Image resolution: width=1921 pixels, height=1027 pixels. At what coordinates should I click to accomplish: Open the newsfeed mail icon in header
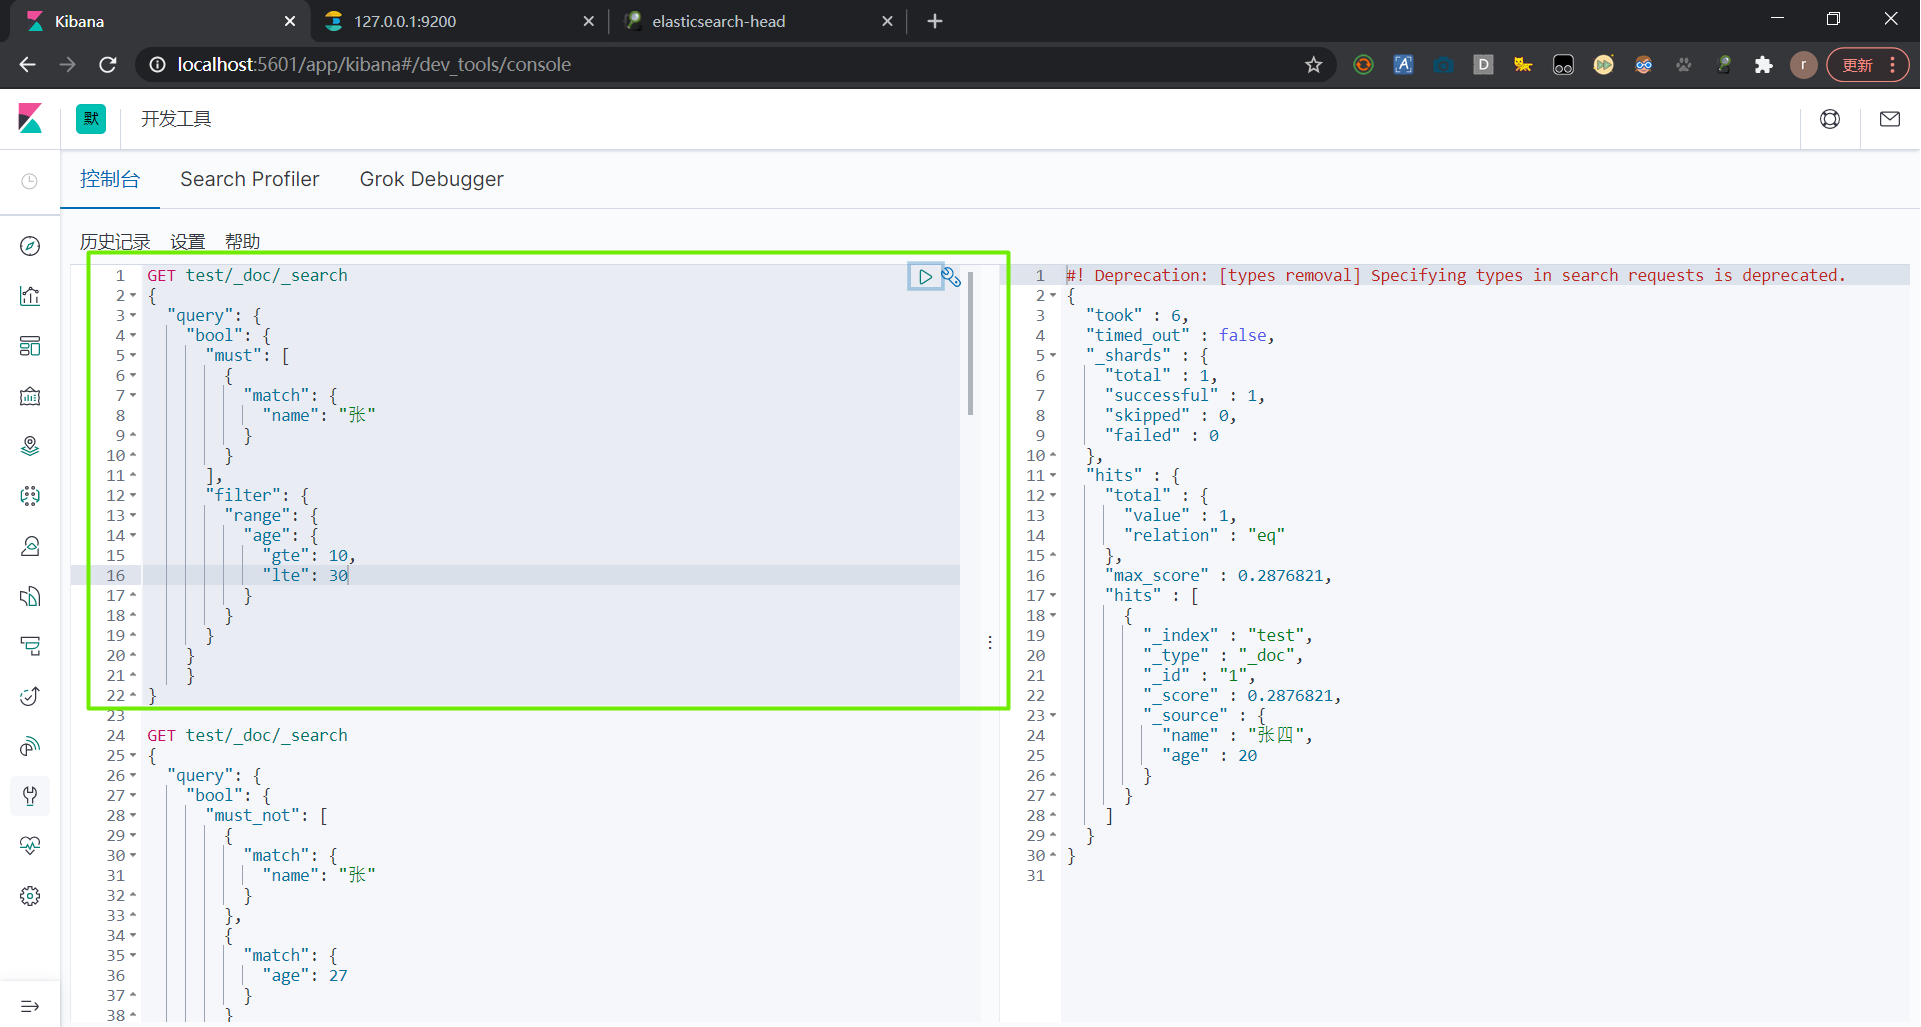pos(1890,119)
